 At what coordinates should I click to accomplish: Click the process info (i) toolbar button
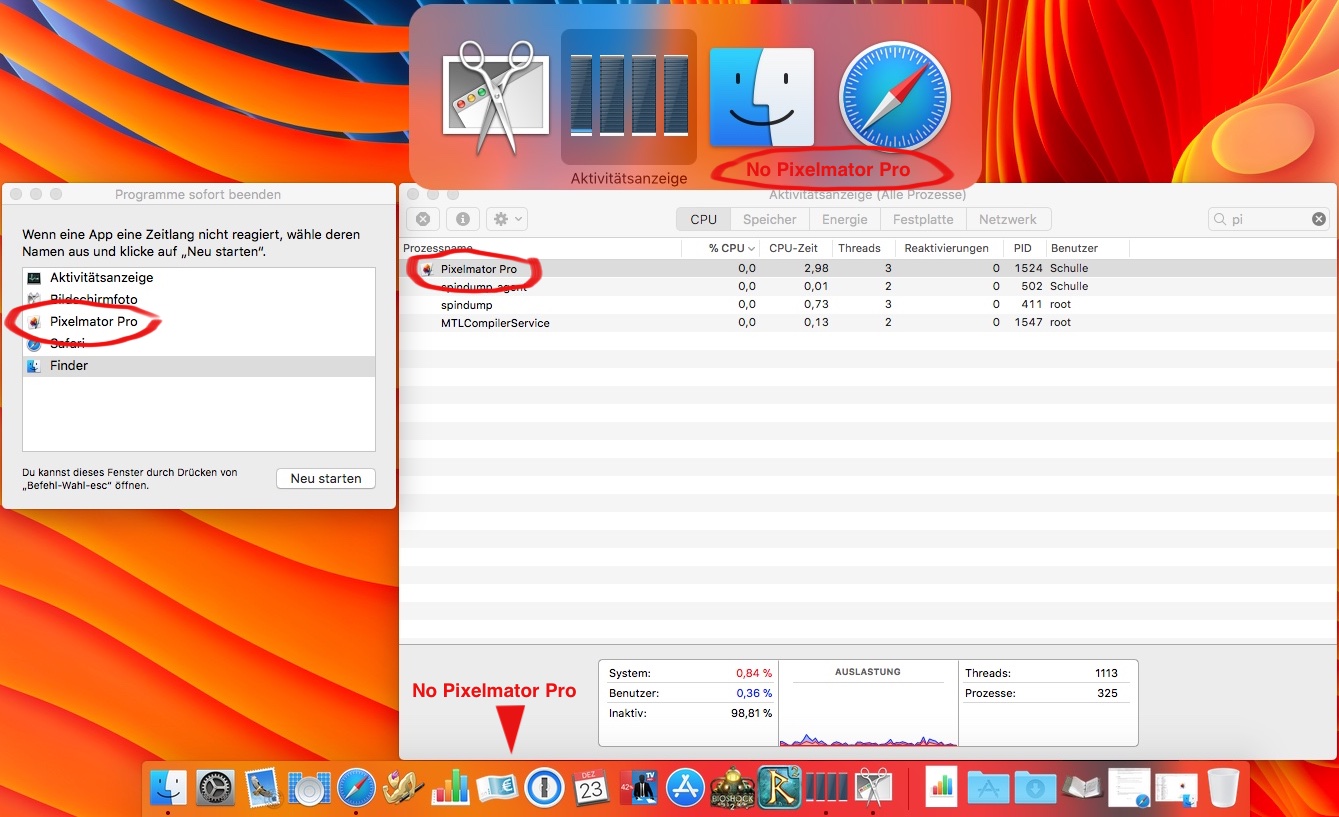pos(463,219)
